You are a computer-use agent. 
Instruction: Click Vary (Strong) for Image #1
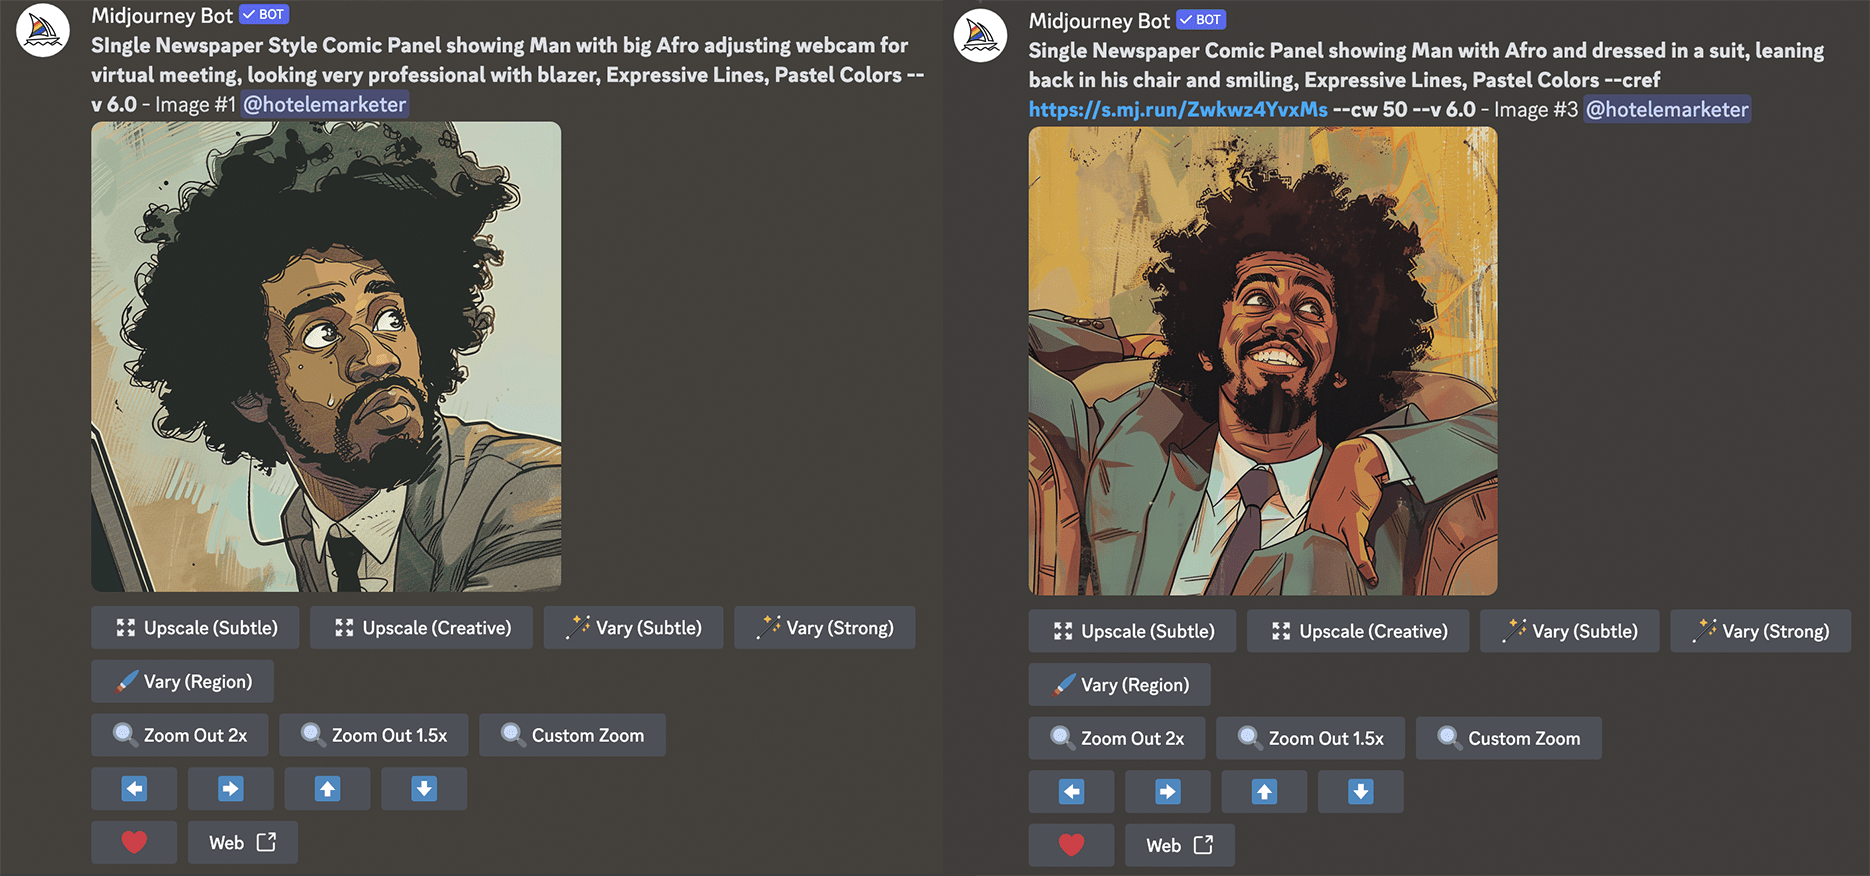825,628
